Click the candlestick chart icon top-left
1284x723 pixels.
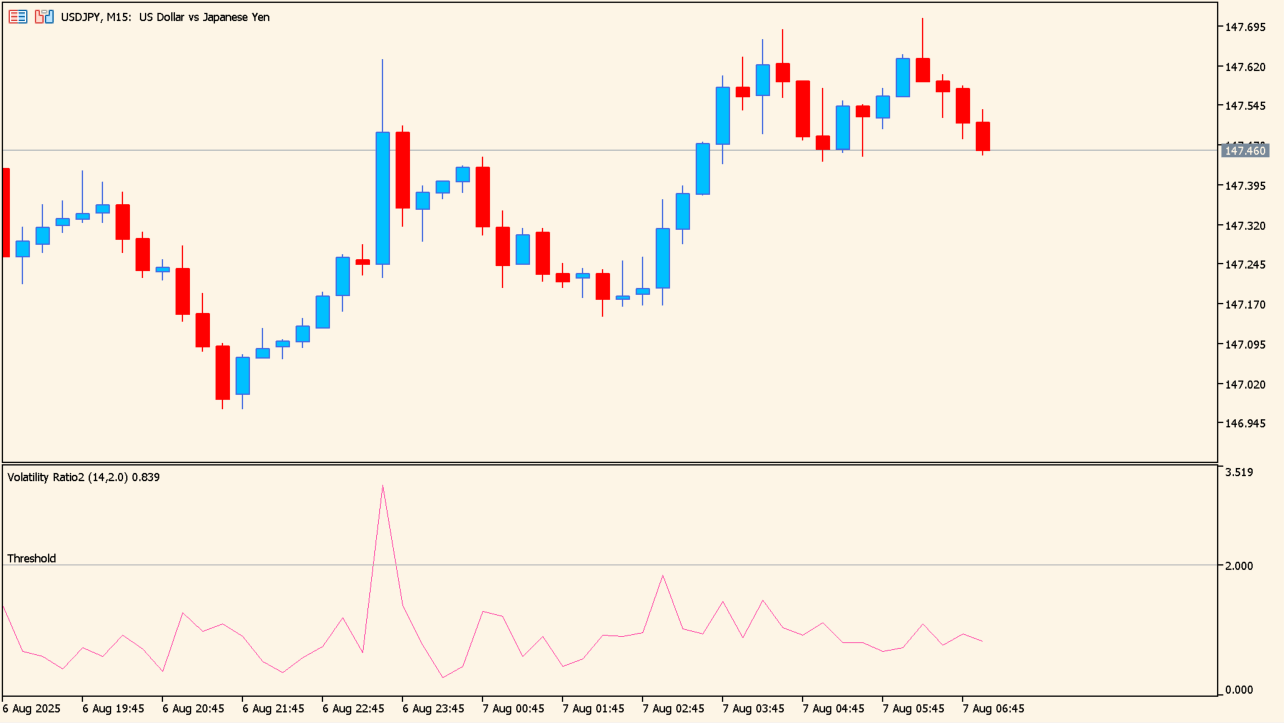[42, 17]
